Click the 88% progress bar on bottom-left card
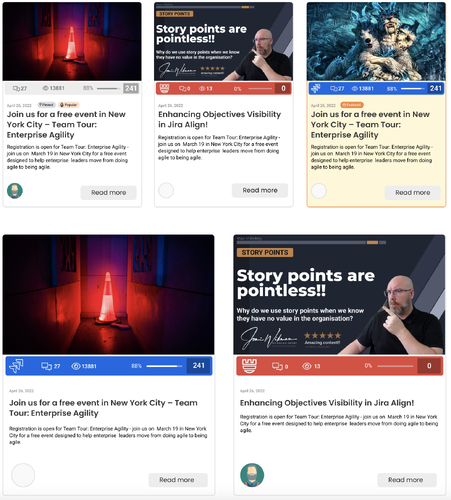This screenshot has width=451, height=500. 164,366
